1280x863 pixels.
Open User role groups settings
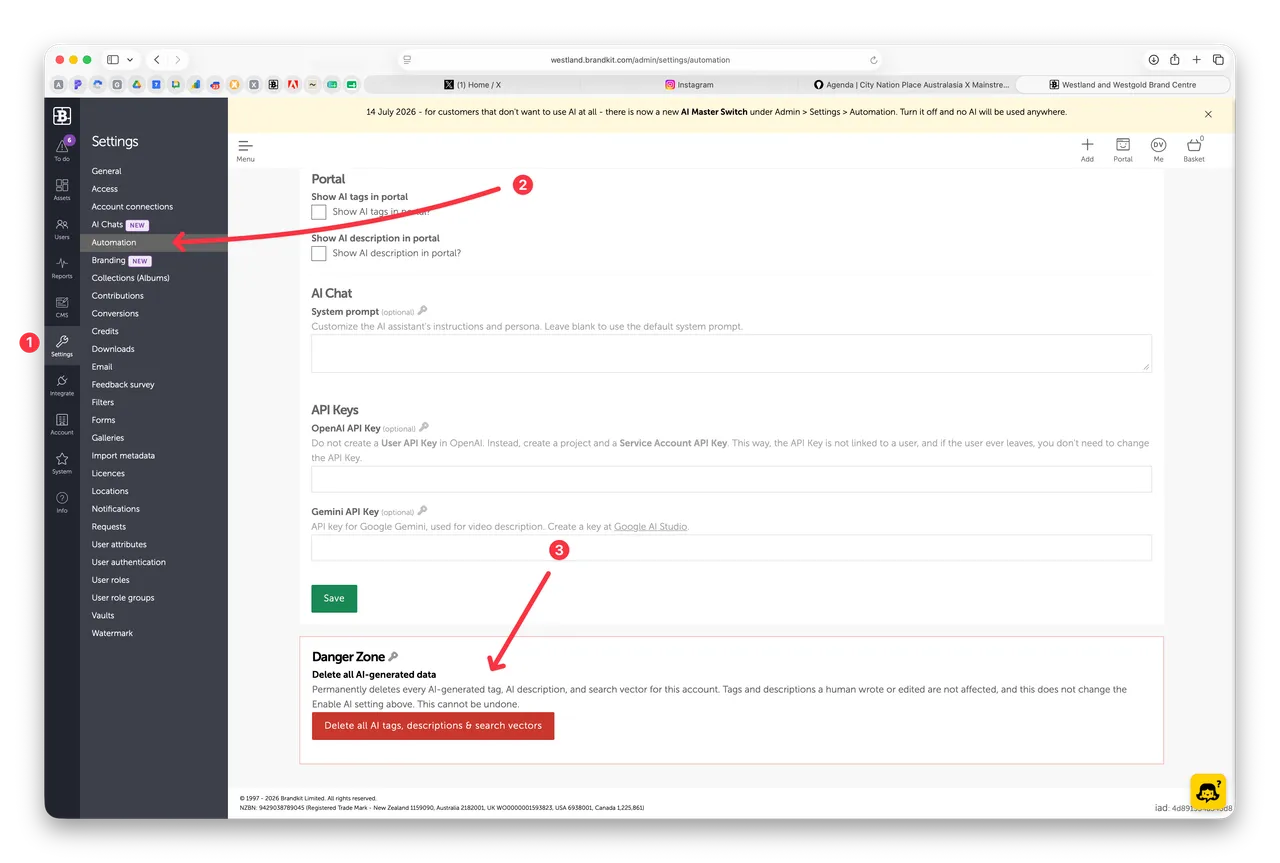pyautogui.click(x=123, y=598)
